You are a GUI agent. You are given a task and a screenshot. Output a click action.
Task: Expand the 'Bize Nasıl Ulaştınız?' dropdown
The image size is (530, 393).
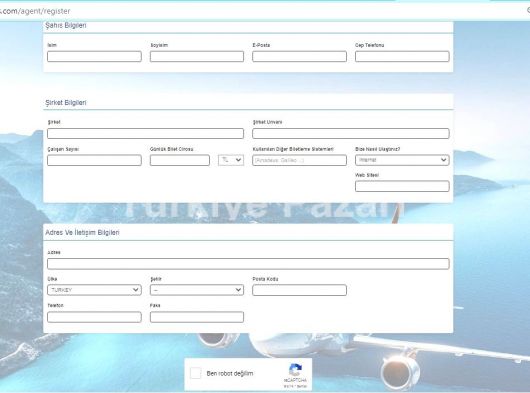(x=402, y=160)
